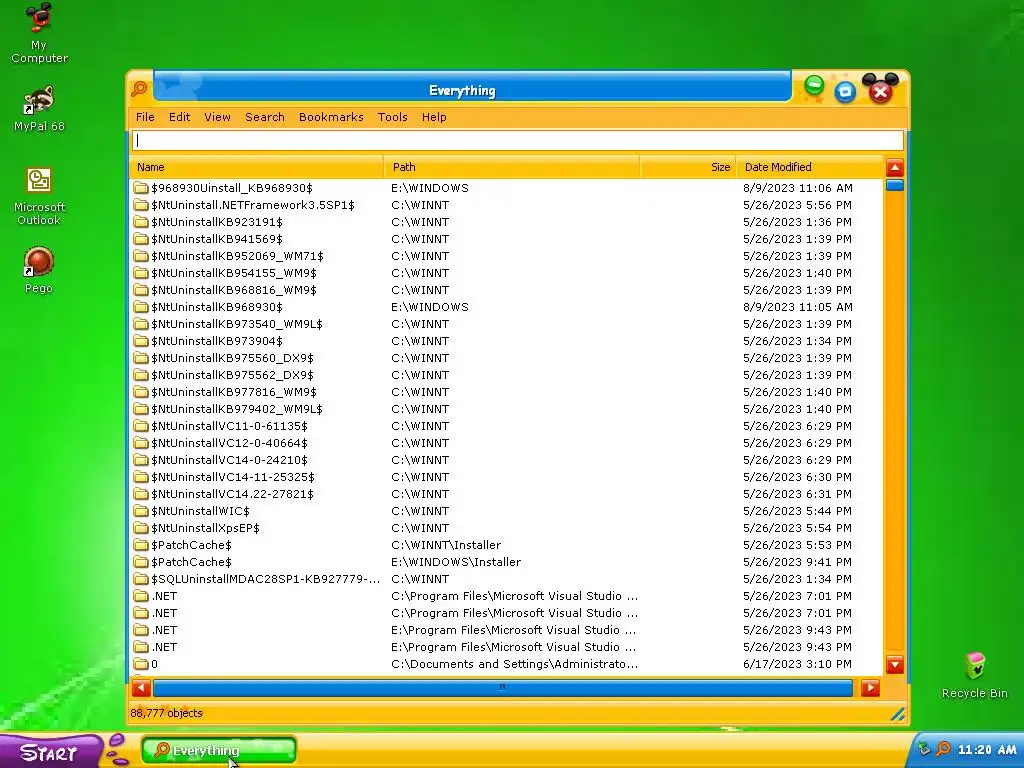Click folder icon of $NtUninstallKB941569$
The height and width of the screenshot is (768, 1024).
(x=140, y=238)
